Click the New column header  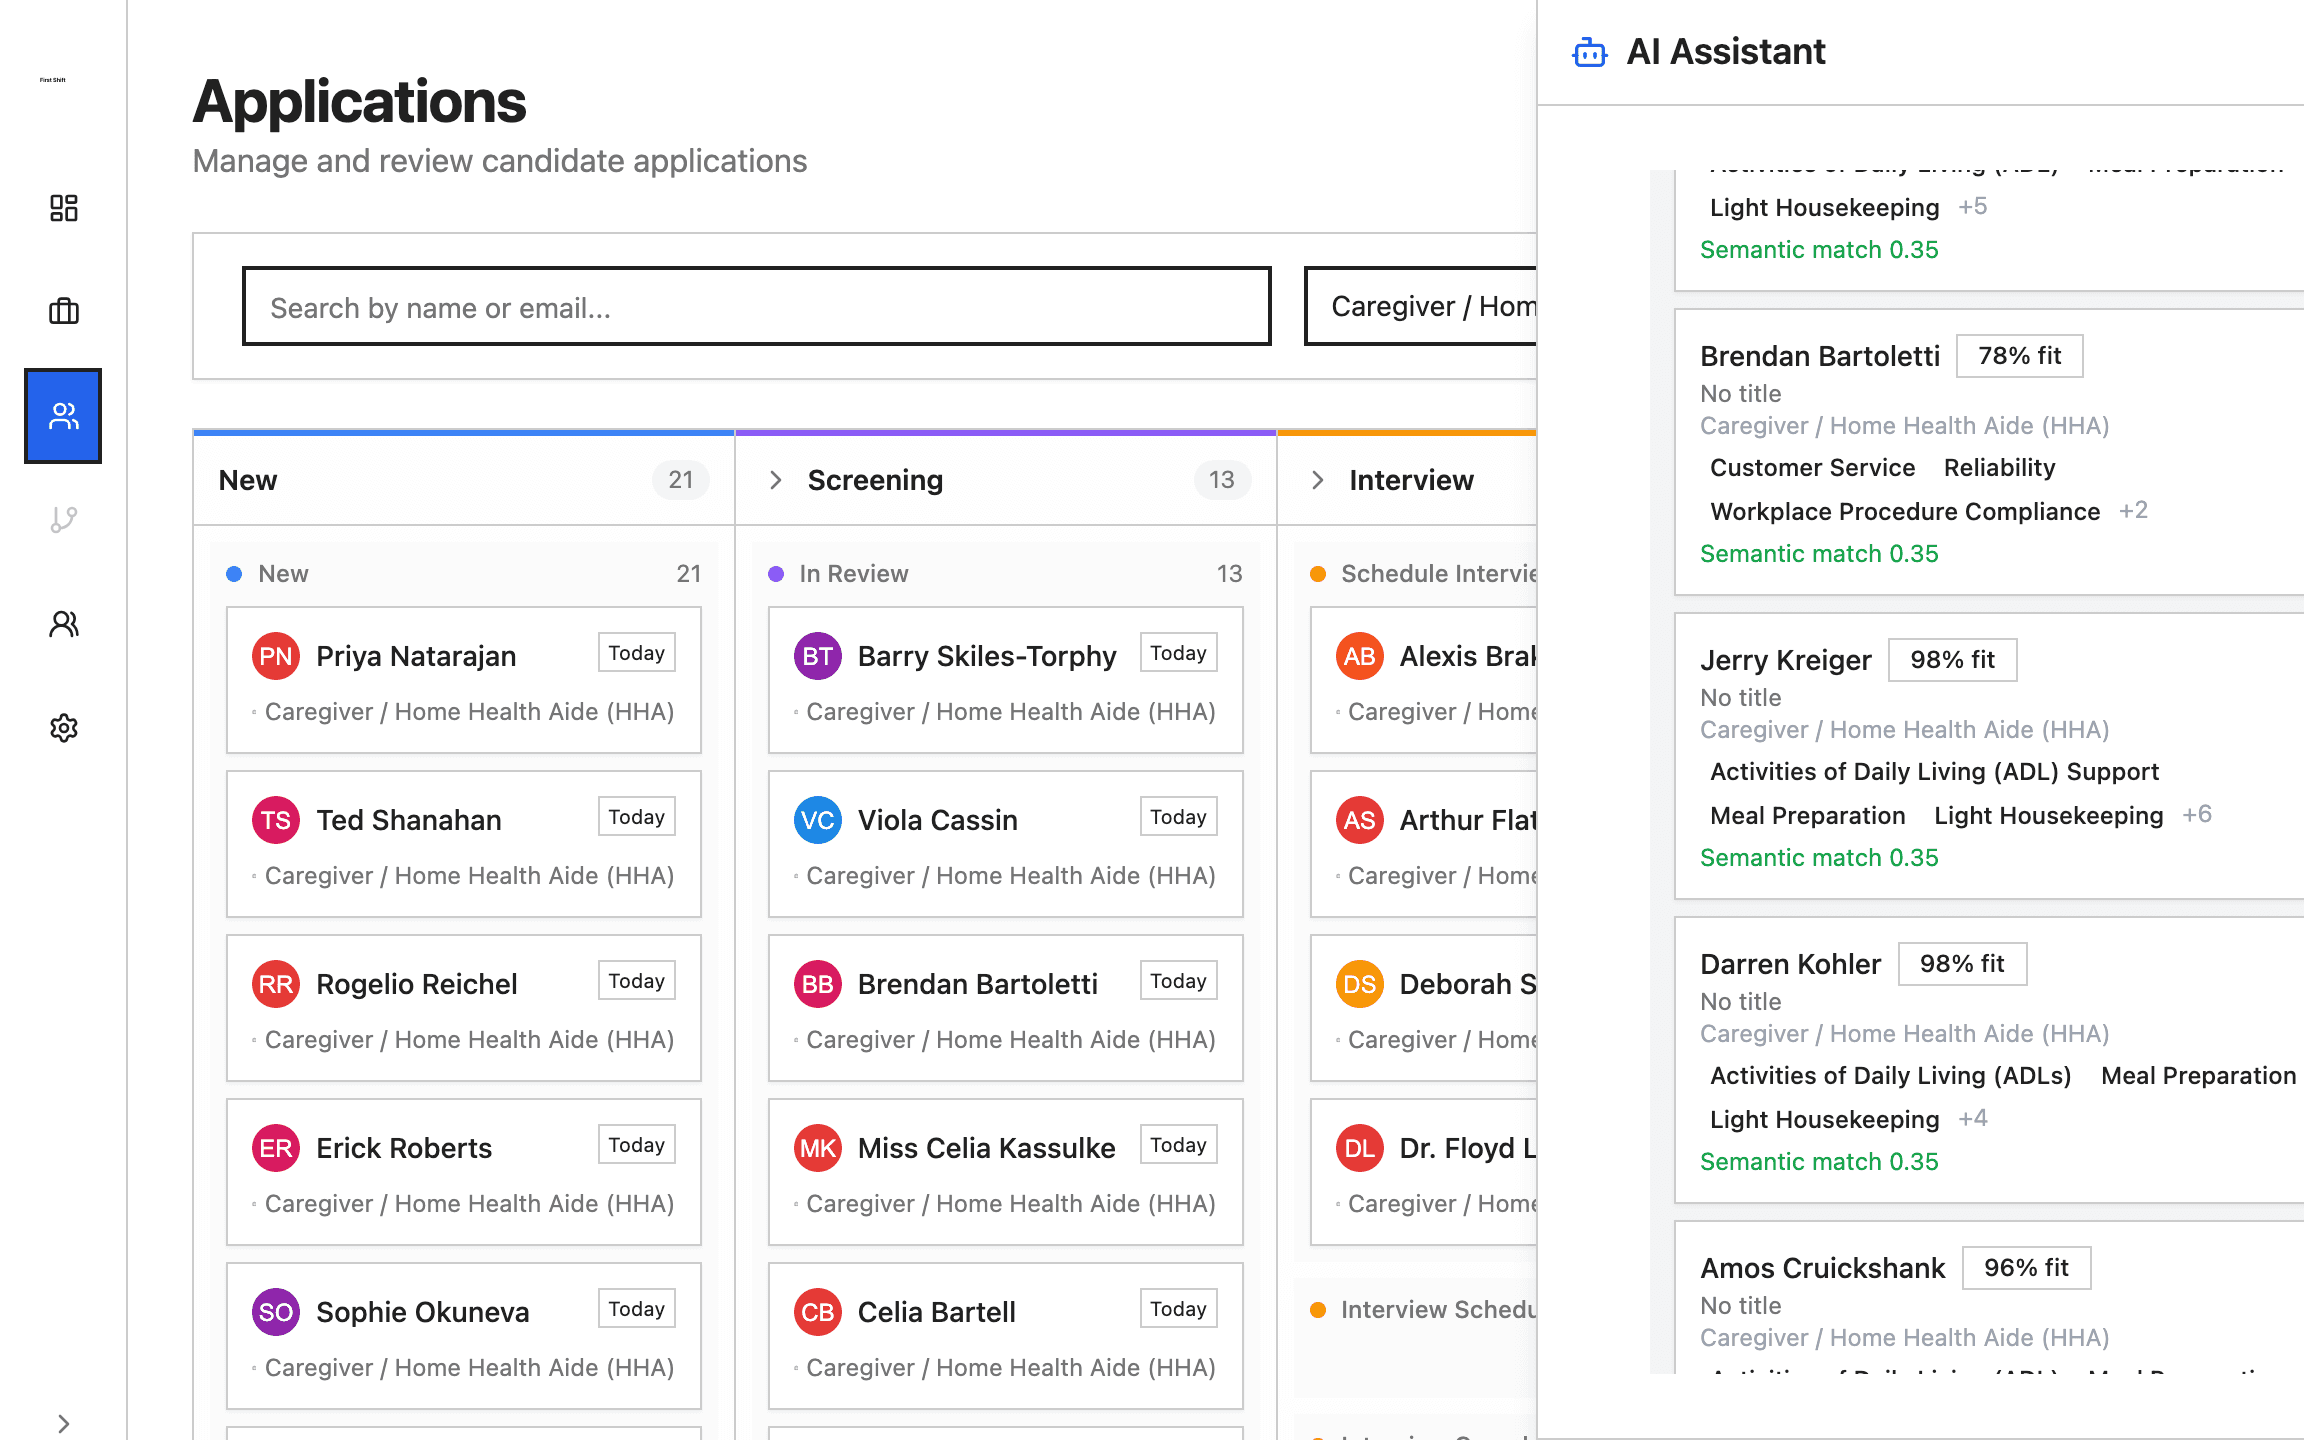(x=463, y=480)
